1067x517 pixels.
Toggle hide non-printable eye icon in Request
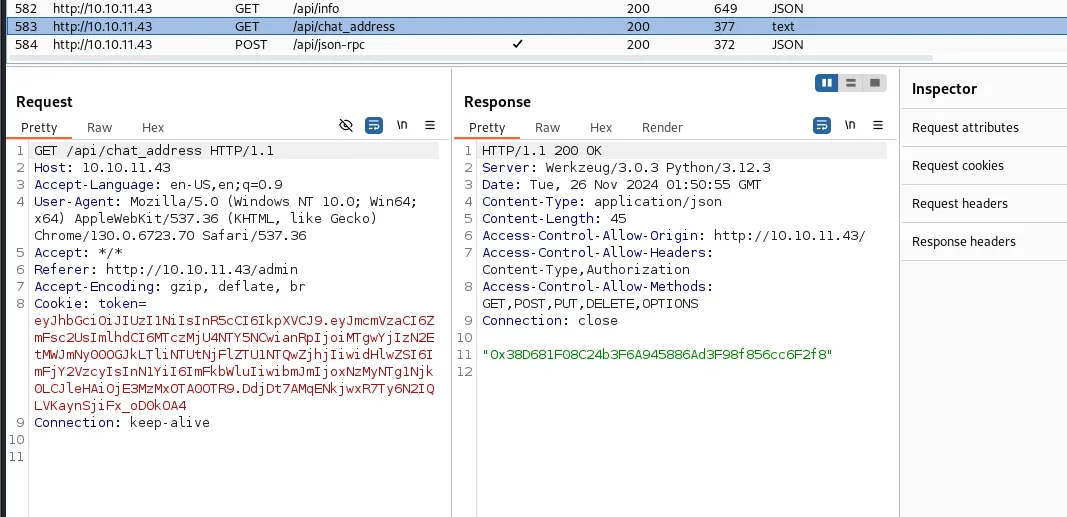(346, 125)
